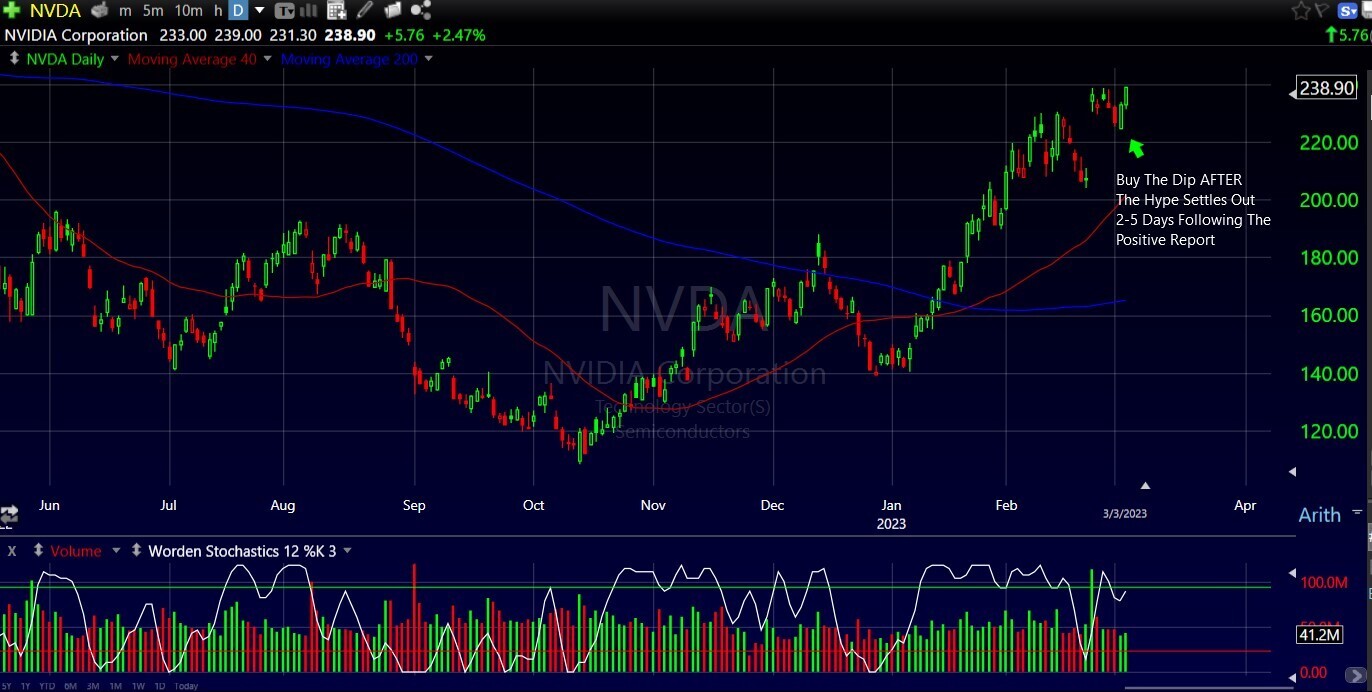Open the folder icon in top toolbar
1372x692 pixels.
click(x=393, y=11)
